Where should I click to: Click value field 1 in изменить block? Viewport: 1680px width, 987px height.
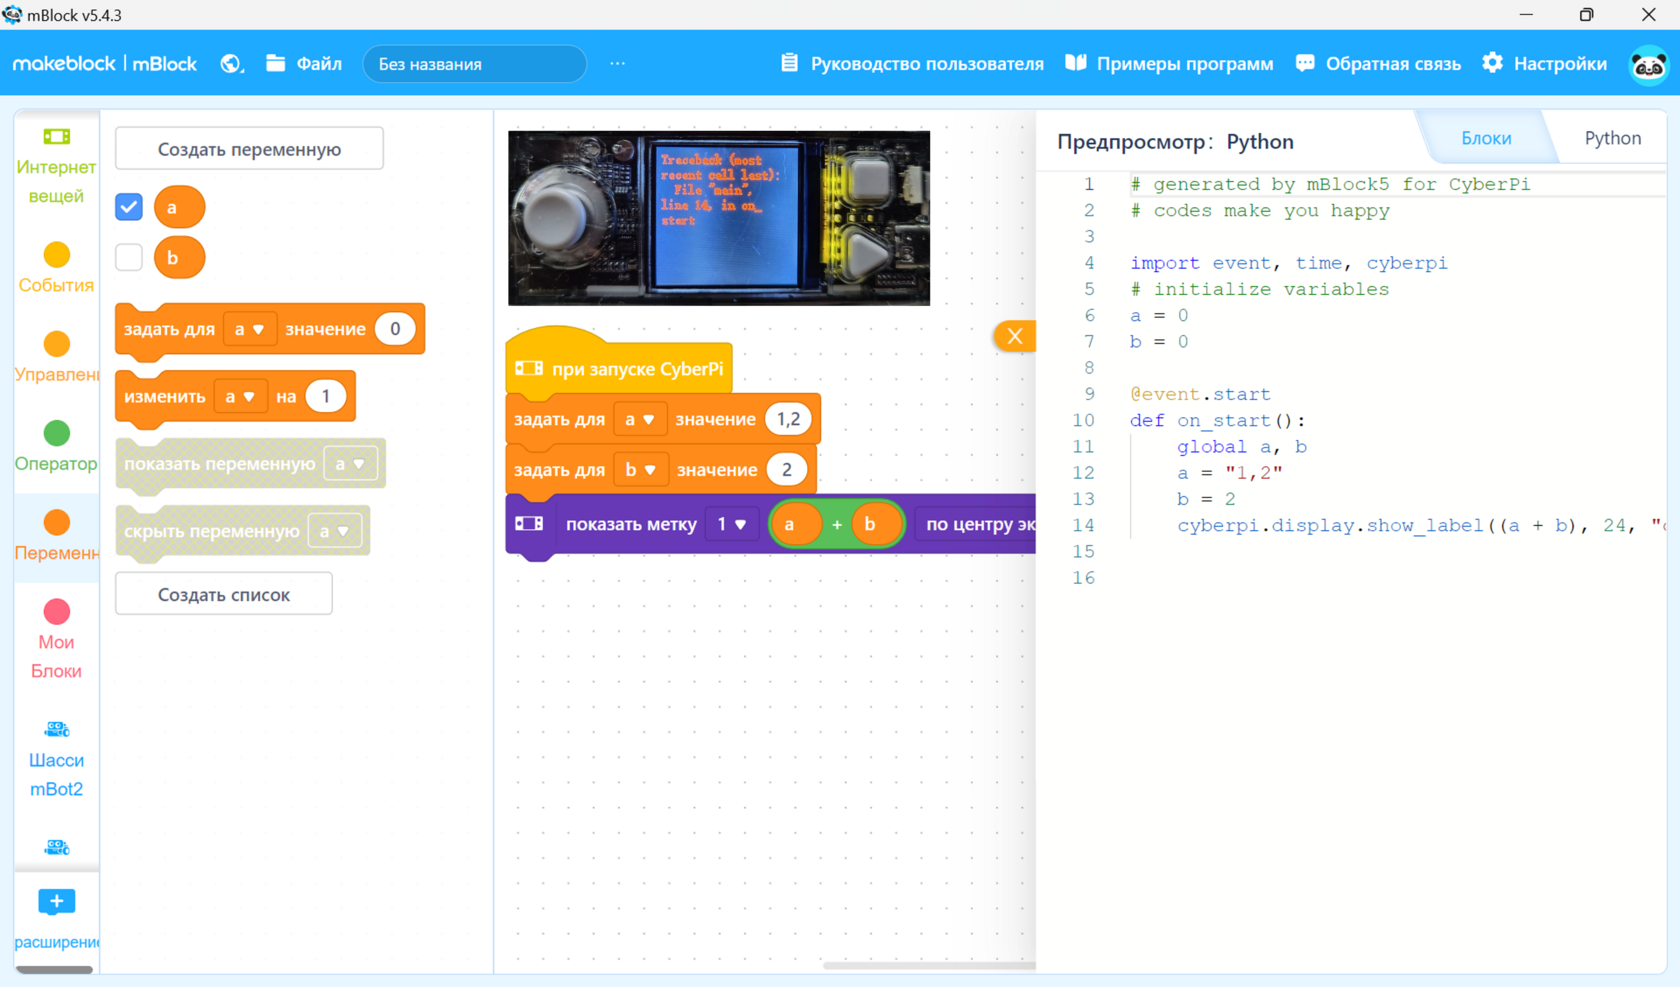325,396
